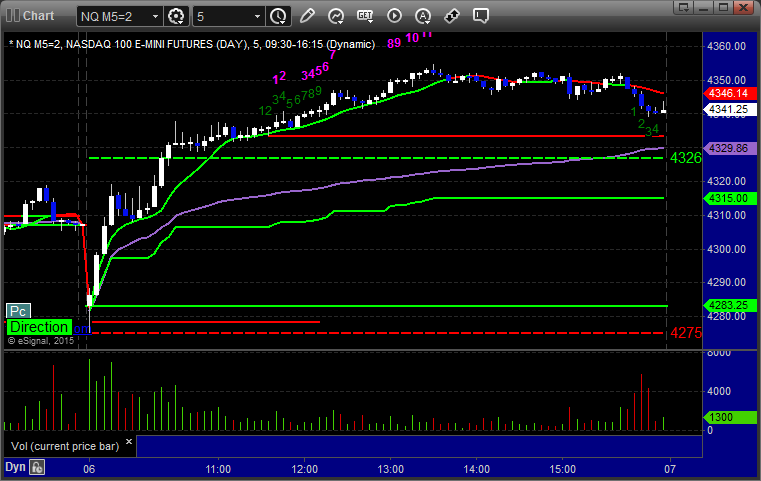Maximize the Chart window

pyautogui.click(x=723, y=7)
